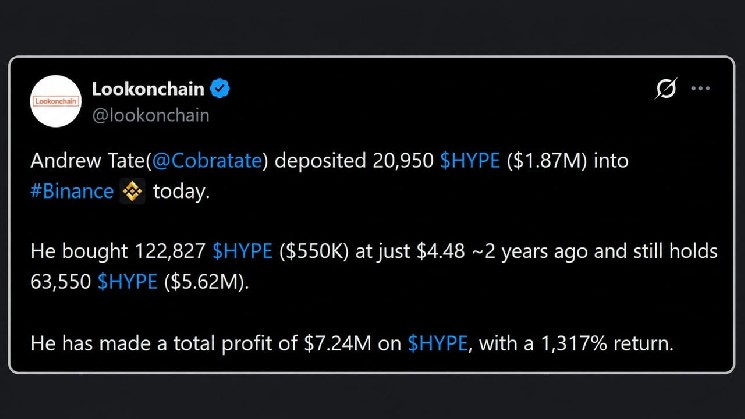The width and height of the screenshot is (745, 419).
Task: Click the word today after Binance logo
Action: pos(181,191)
